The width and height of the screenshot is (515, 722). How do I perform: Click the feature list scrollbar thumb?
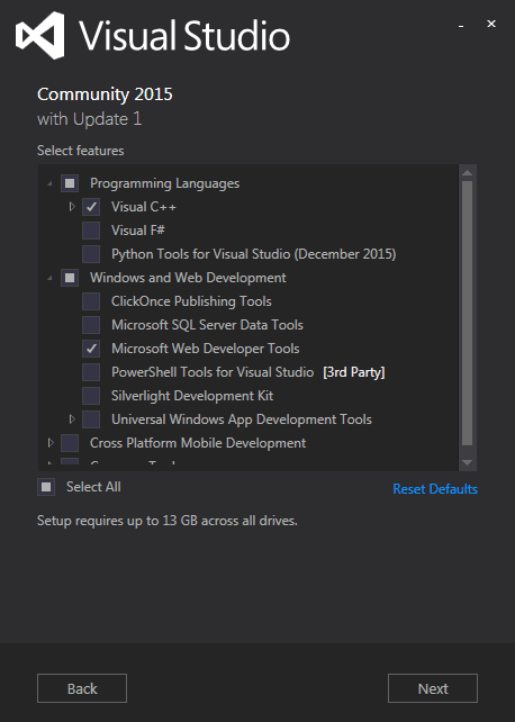pos(467,313)
